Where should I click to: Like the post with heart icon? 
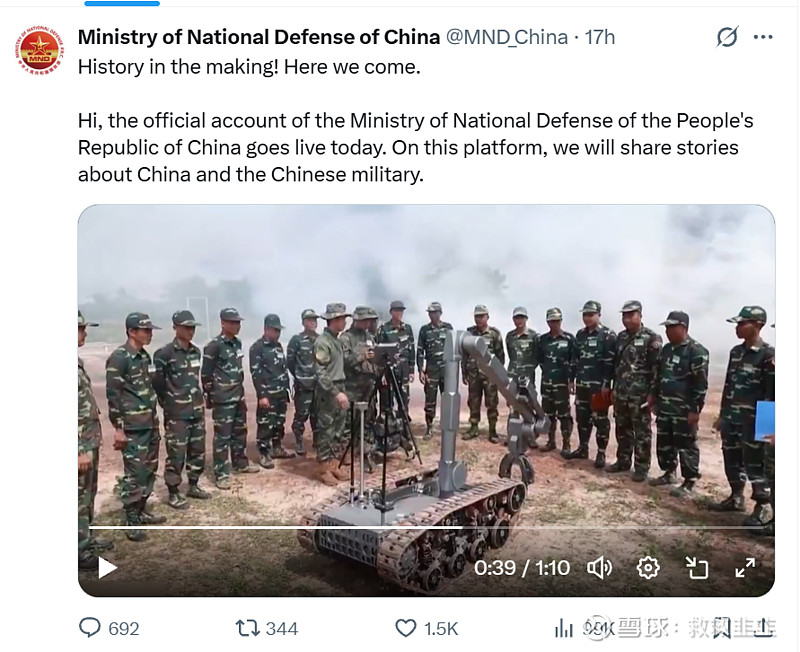click(x=405, y=628)
